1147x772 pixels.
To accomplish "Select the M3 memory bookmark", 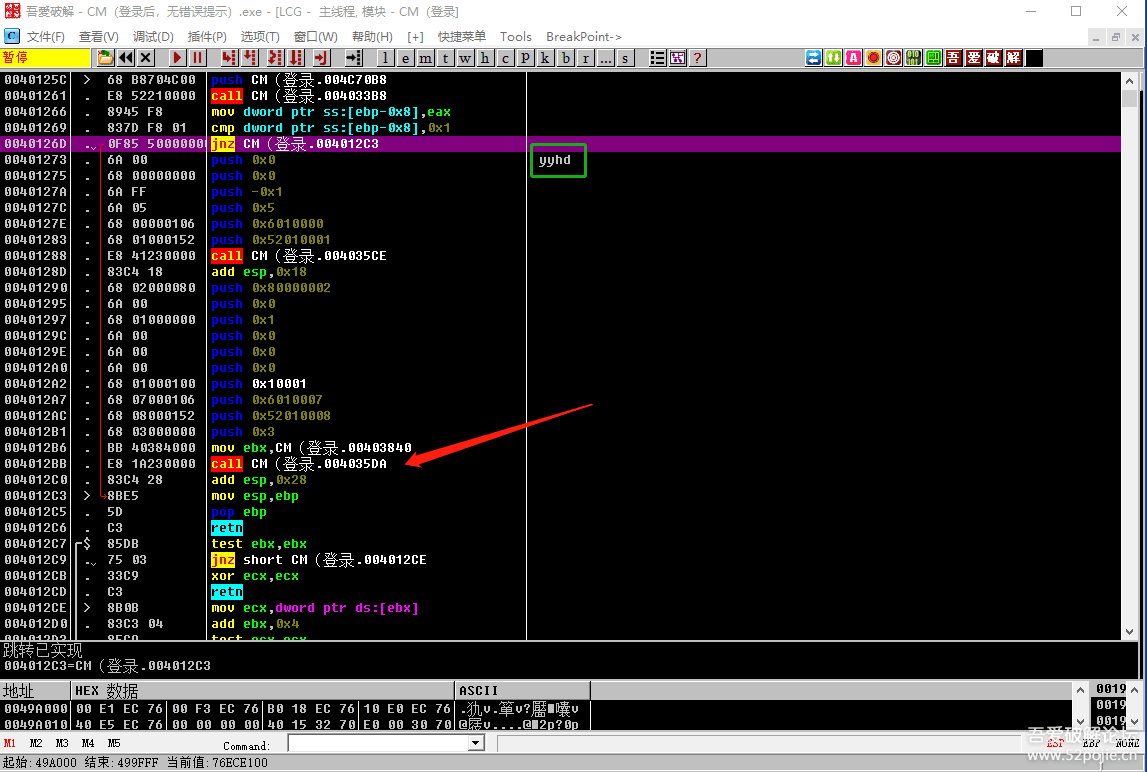I will point(62,743).
